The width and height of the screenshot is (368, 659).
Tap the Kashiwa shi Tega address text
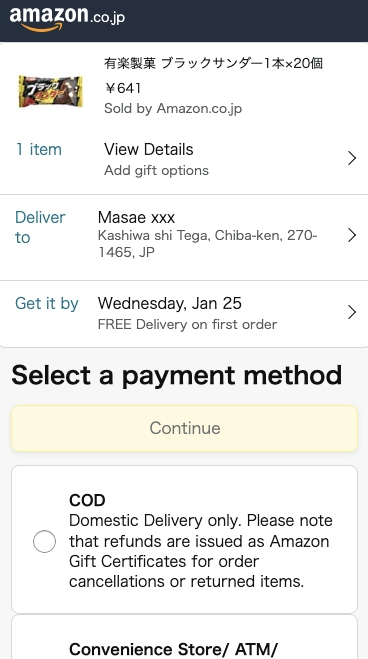[208, 244]
